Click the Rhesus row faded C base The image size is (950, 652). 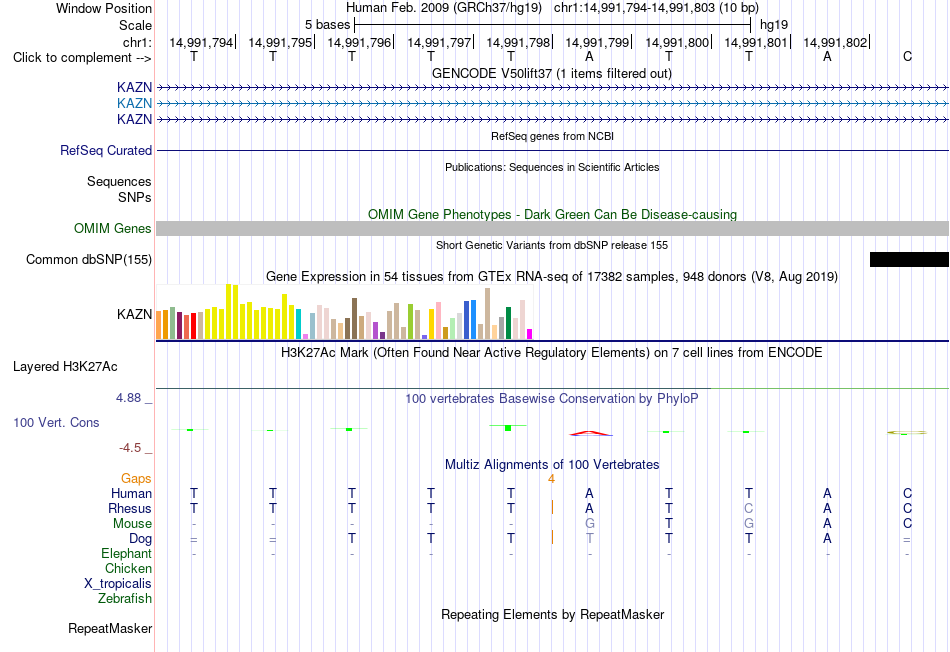[x=749, y=508]
